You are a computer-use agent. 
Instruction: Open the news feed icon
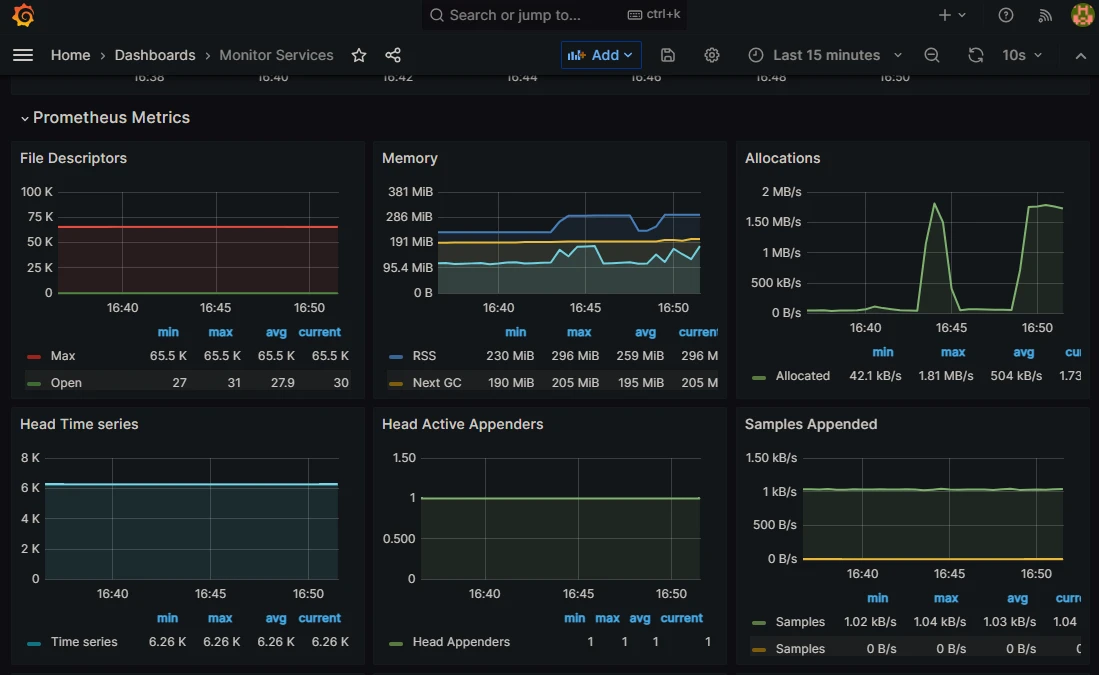click(x=1045, y=15)
